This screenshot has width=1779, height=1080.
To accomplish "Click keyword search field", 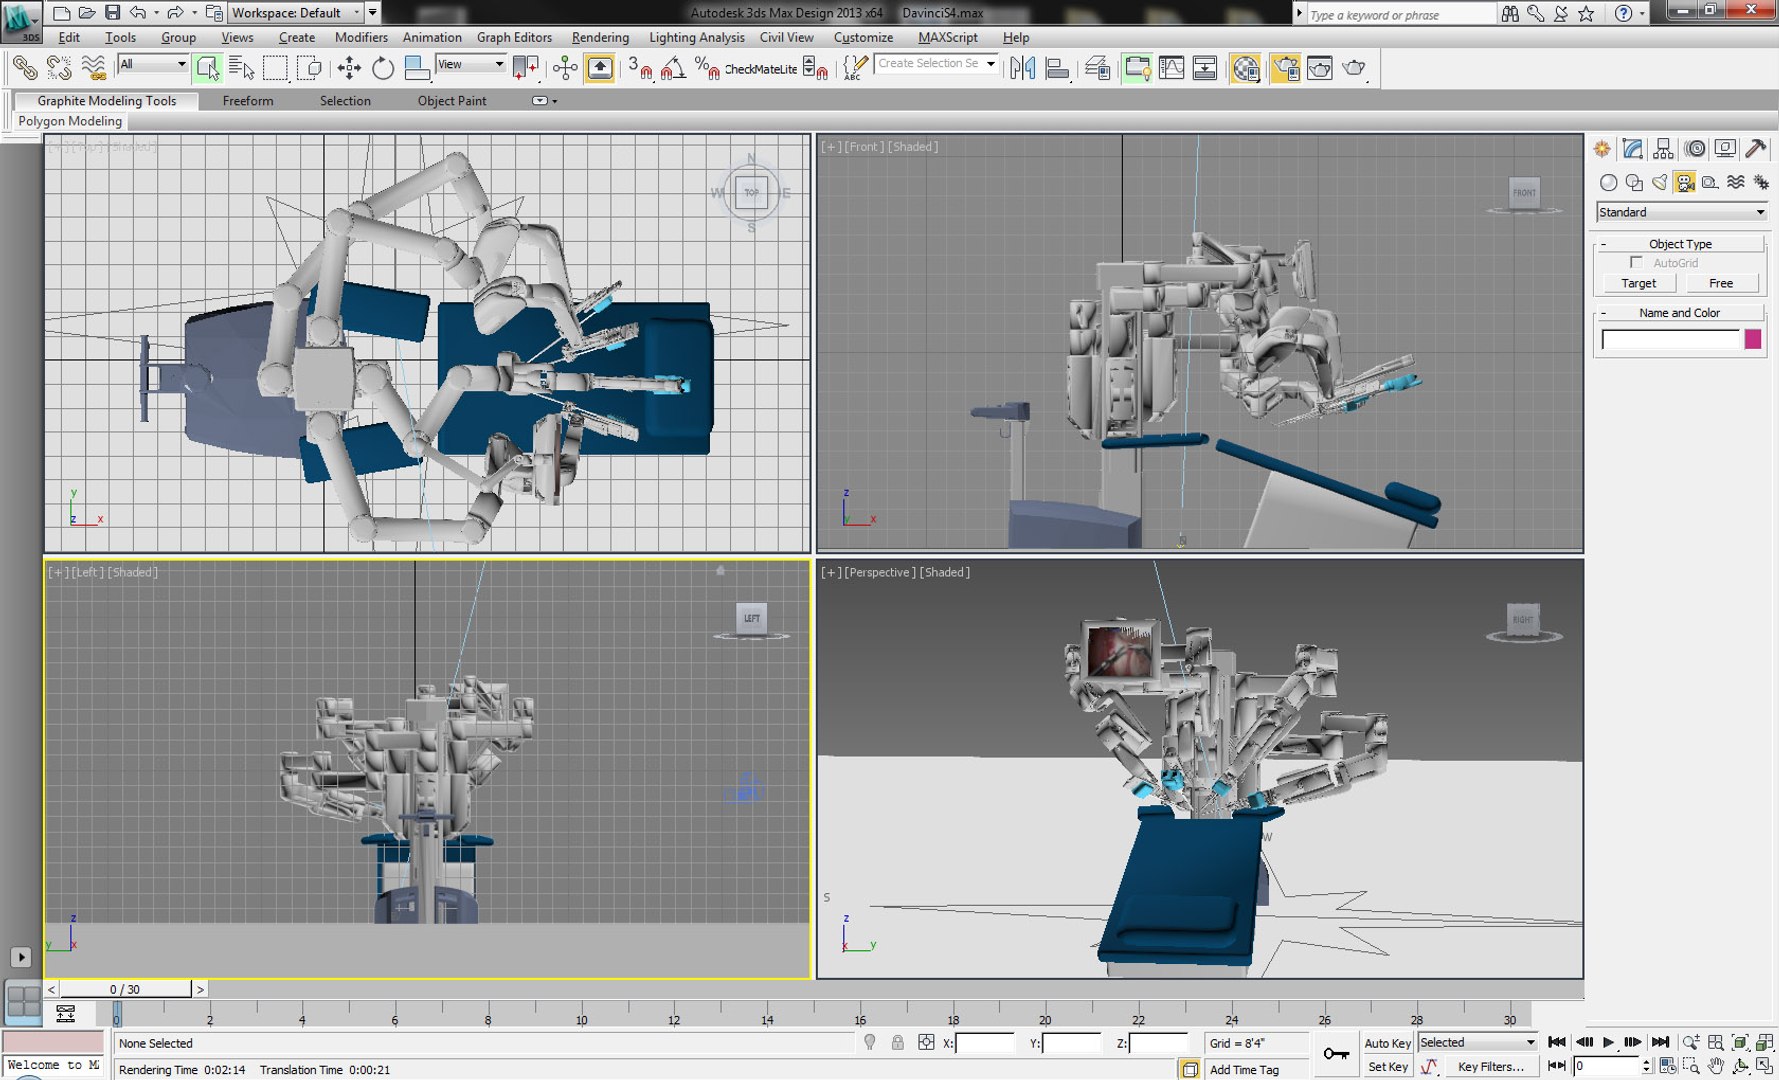I will (1400, 14).
